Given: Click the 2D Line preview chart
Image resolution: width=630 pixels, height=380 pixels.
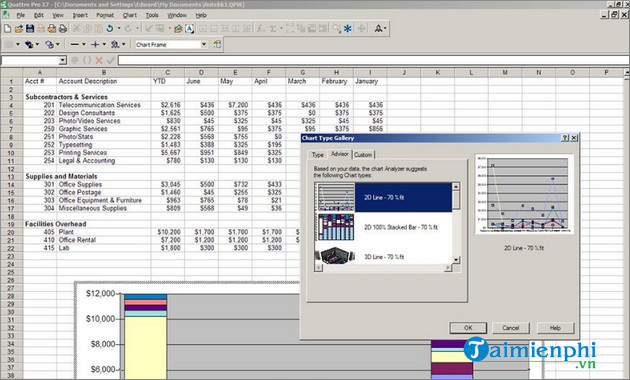Looking at the screenshot, I should [x=524, y=194].
